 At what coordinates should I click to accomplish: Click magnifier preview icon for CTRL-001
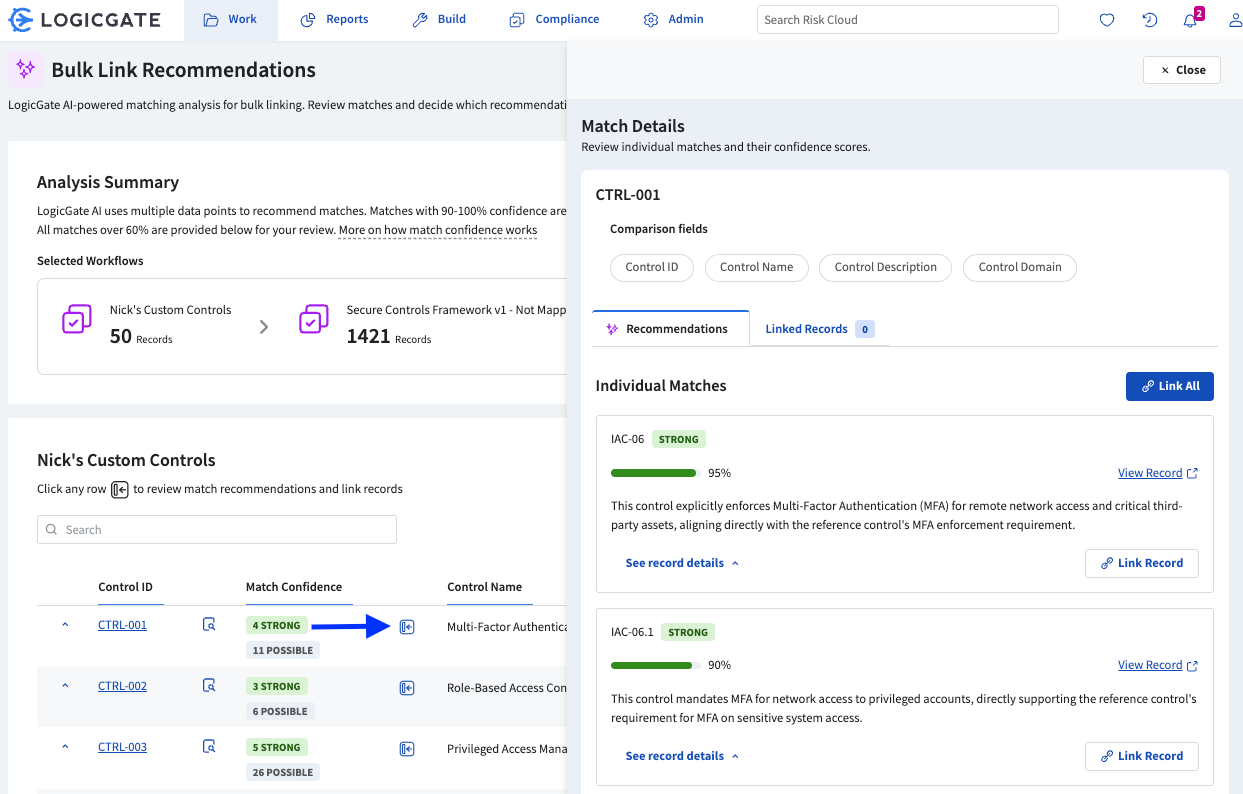tap(209, 625)
